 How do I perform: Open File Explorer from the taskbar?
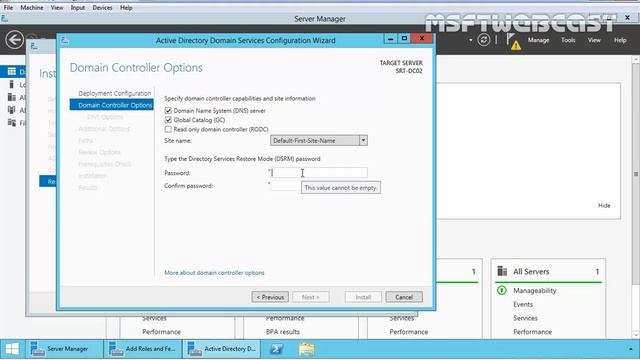[x=306, y=349]
